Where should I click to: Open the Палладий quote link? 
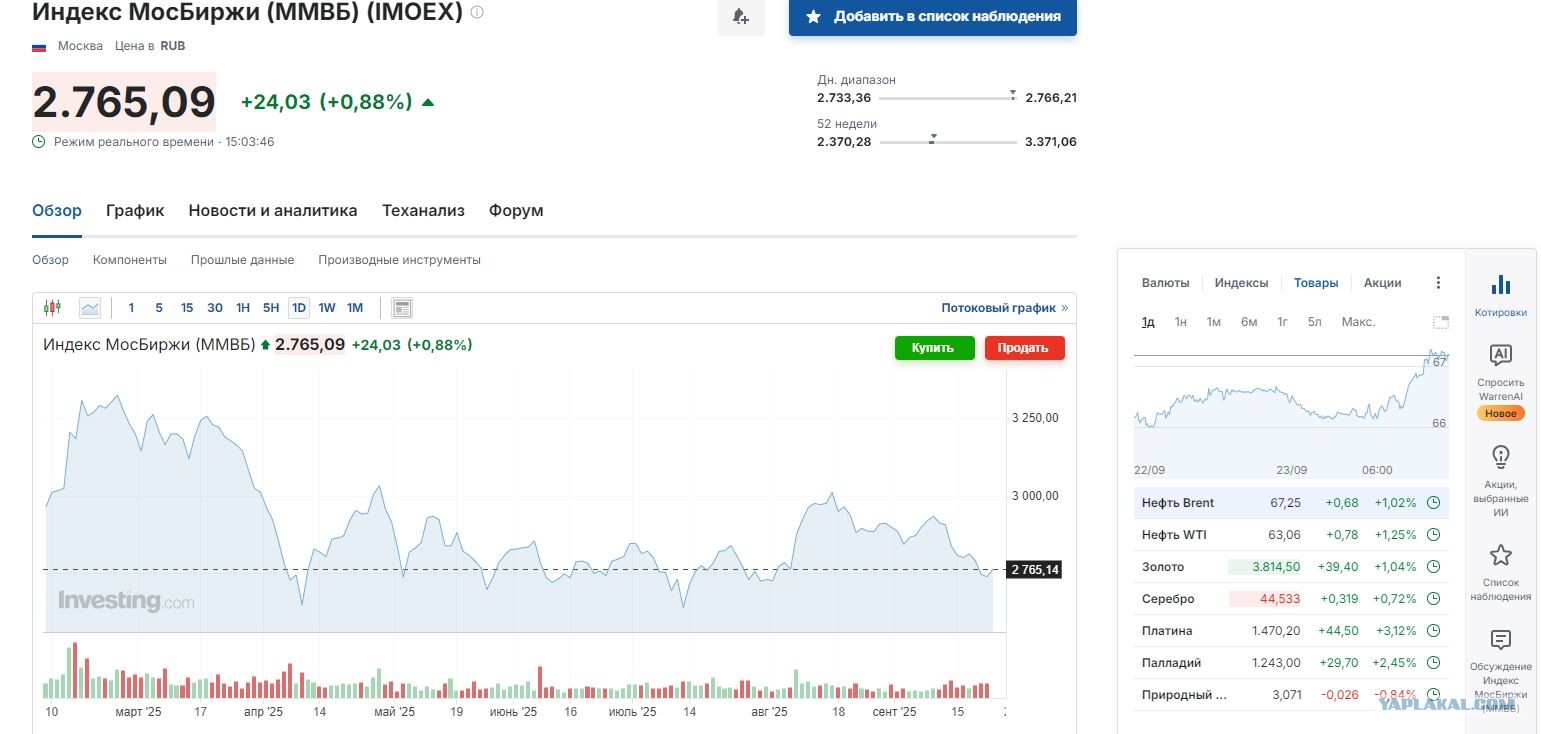click(1172, 663)
